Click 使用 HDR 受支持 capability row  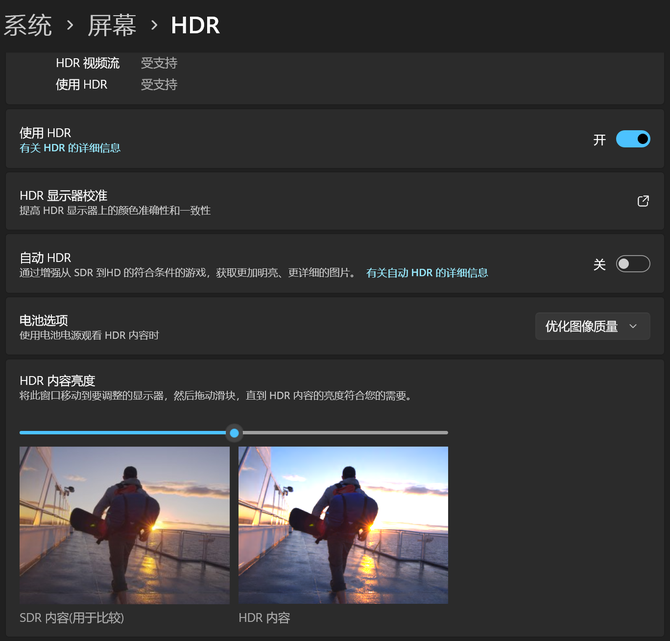coord(117,85)
